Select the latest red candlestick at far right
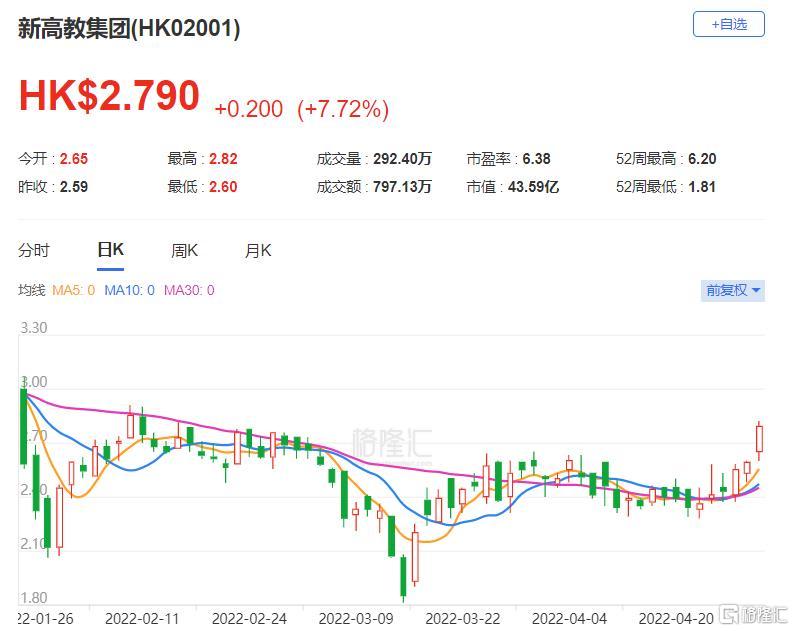794x631 pixels. click(760, 439)
